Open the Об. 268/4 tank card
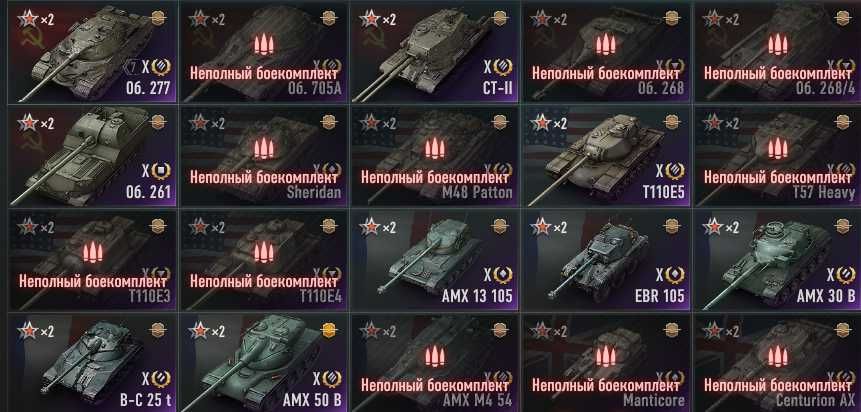 (778, 53)
